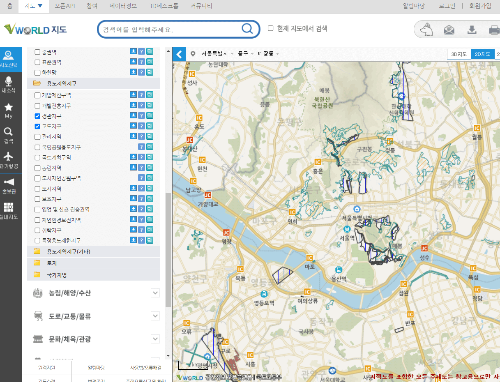This screenshot has height=382, width=500.
Task: Click the 알림마당 link
Action: 413,6
